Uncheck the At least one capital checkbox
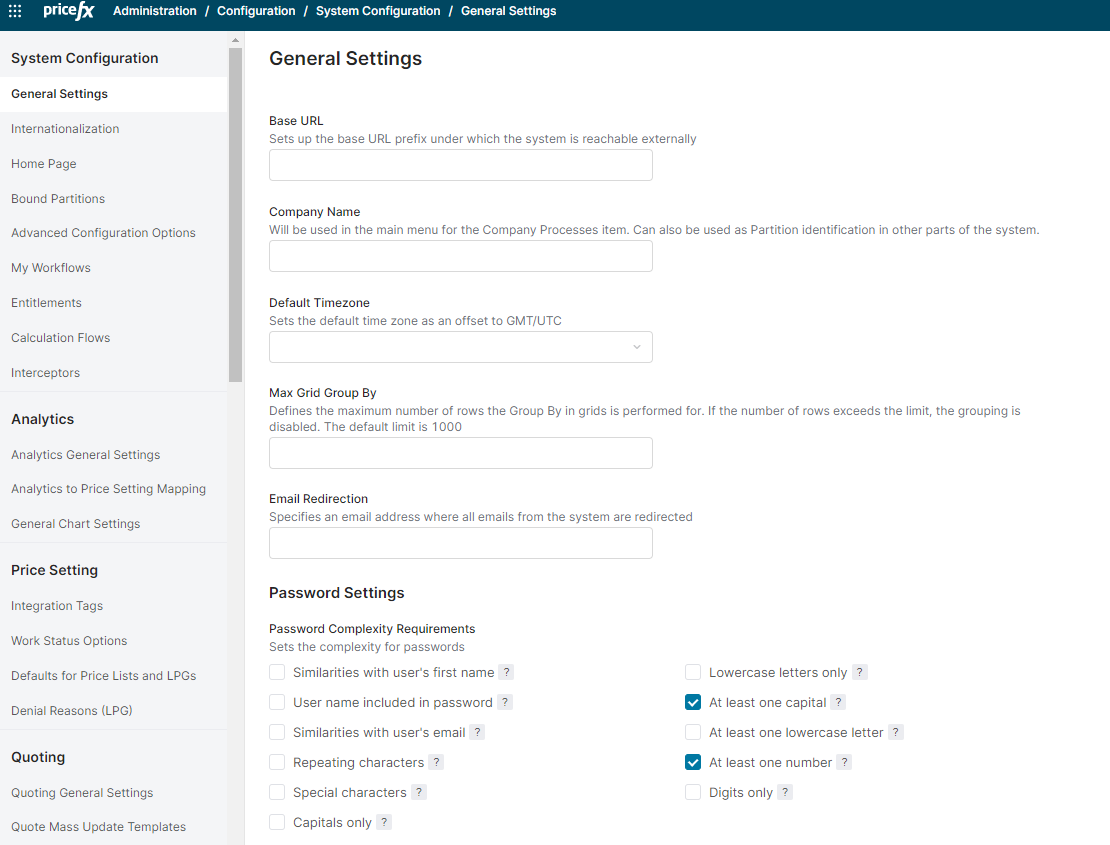Screen dimensions: 1110x845 [693, 703]
